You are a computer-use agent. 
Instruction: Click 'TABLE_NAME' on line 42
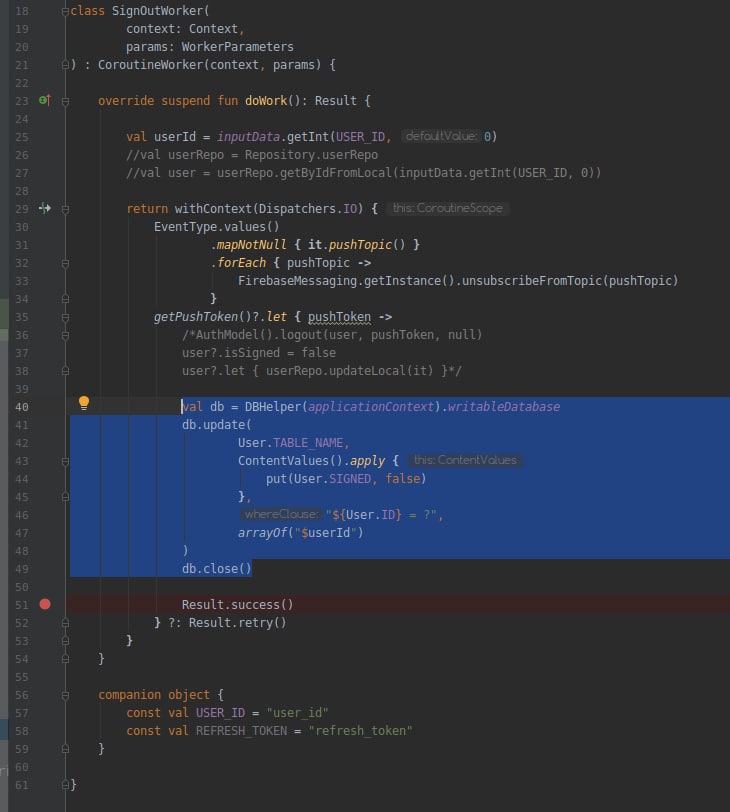coord(308,443)
